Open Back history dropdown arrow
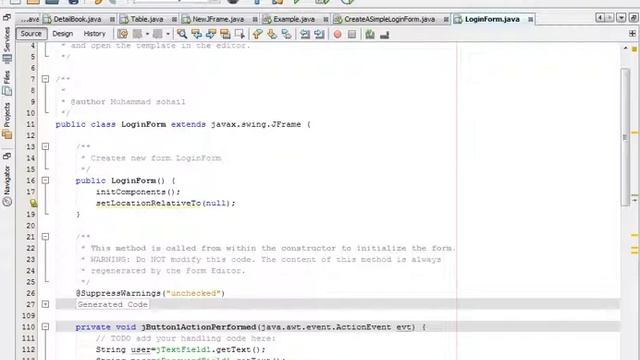The height and width of the screenshot is (360, 640). [x=147, y=34]
